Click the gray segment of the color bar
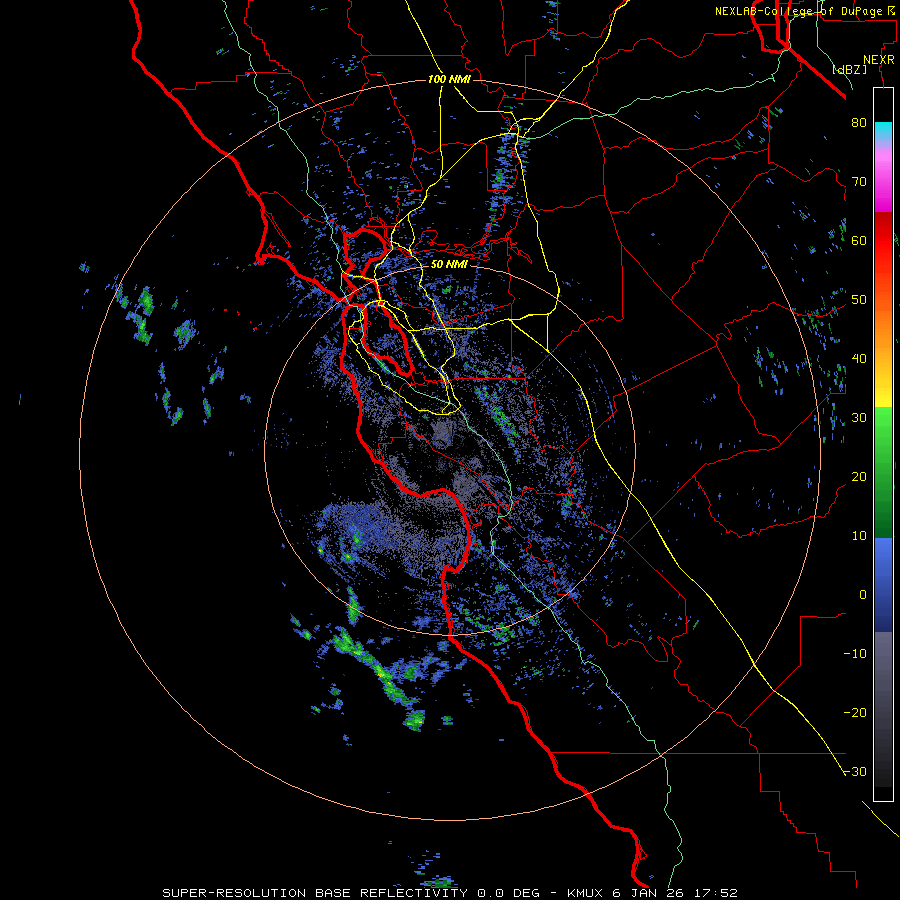 click(x=883, y=709)
